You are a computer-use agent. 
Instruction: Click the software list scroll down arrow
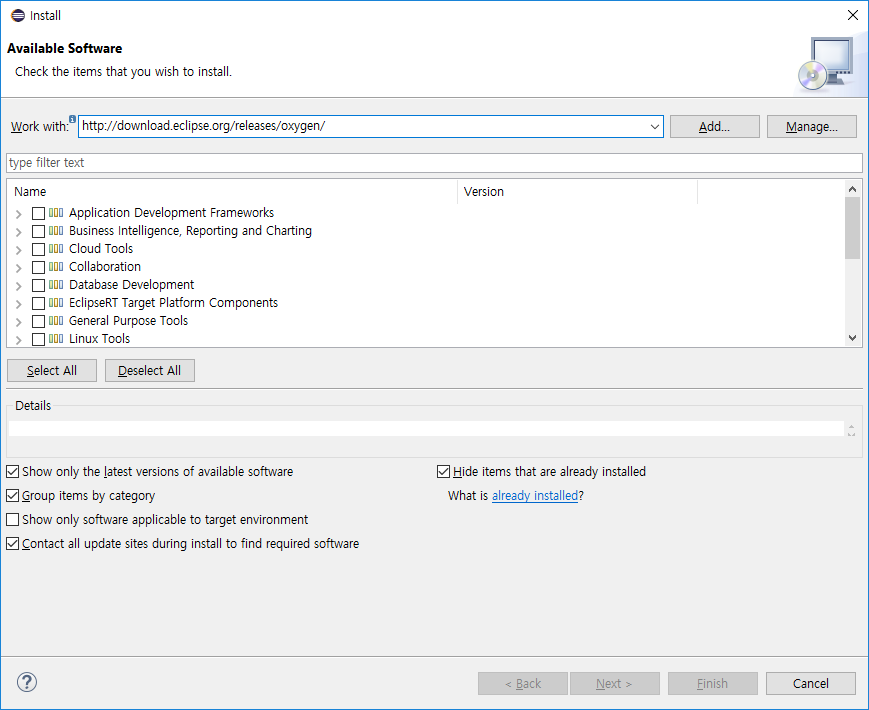click(852, 338)
